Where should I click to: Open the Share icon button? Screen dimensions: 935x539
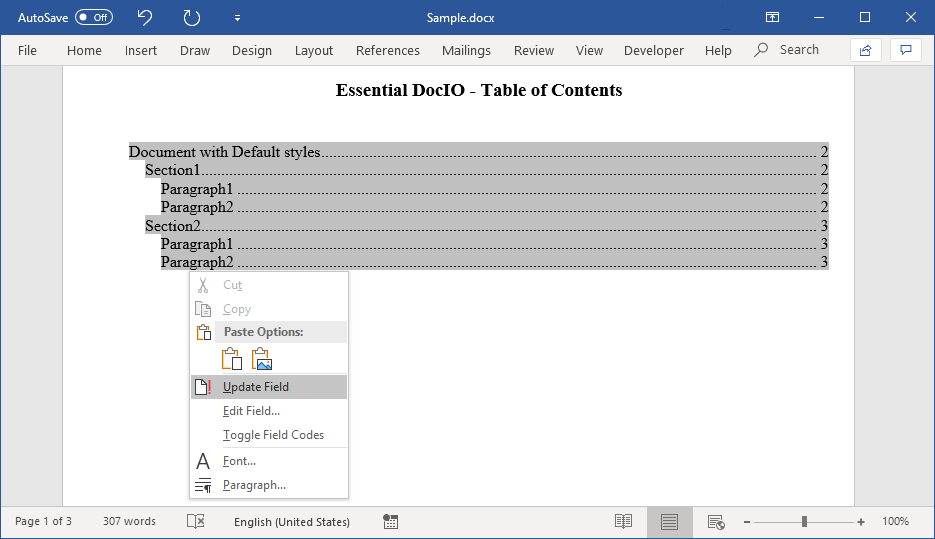coord(865,50)
